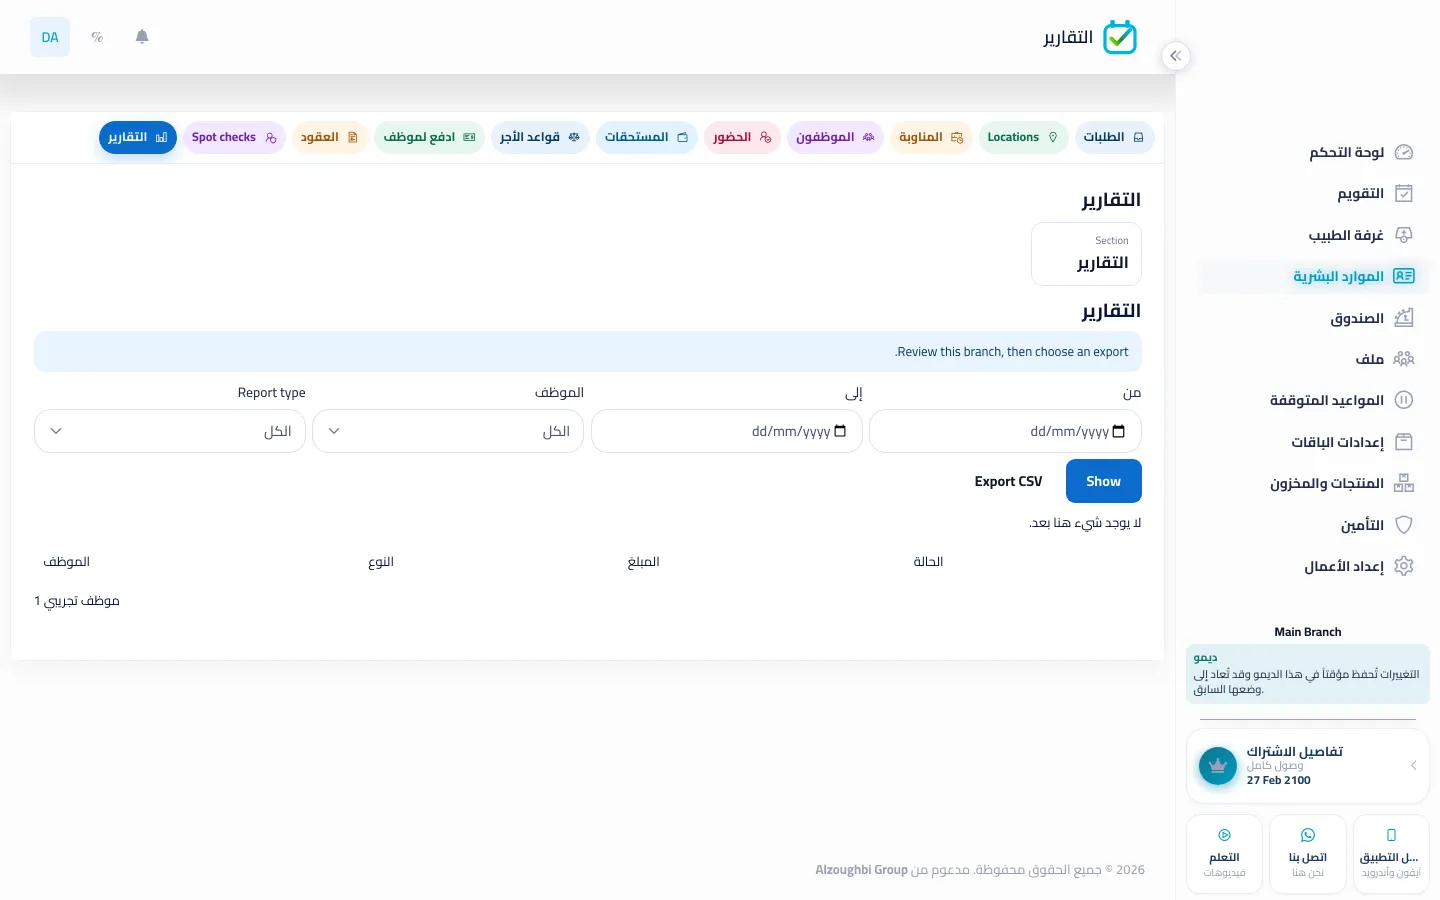Open إعدادات الباقات package settings
This screenshot has width=1440, height=900.
tap(1352, 442)
